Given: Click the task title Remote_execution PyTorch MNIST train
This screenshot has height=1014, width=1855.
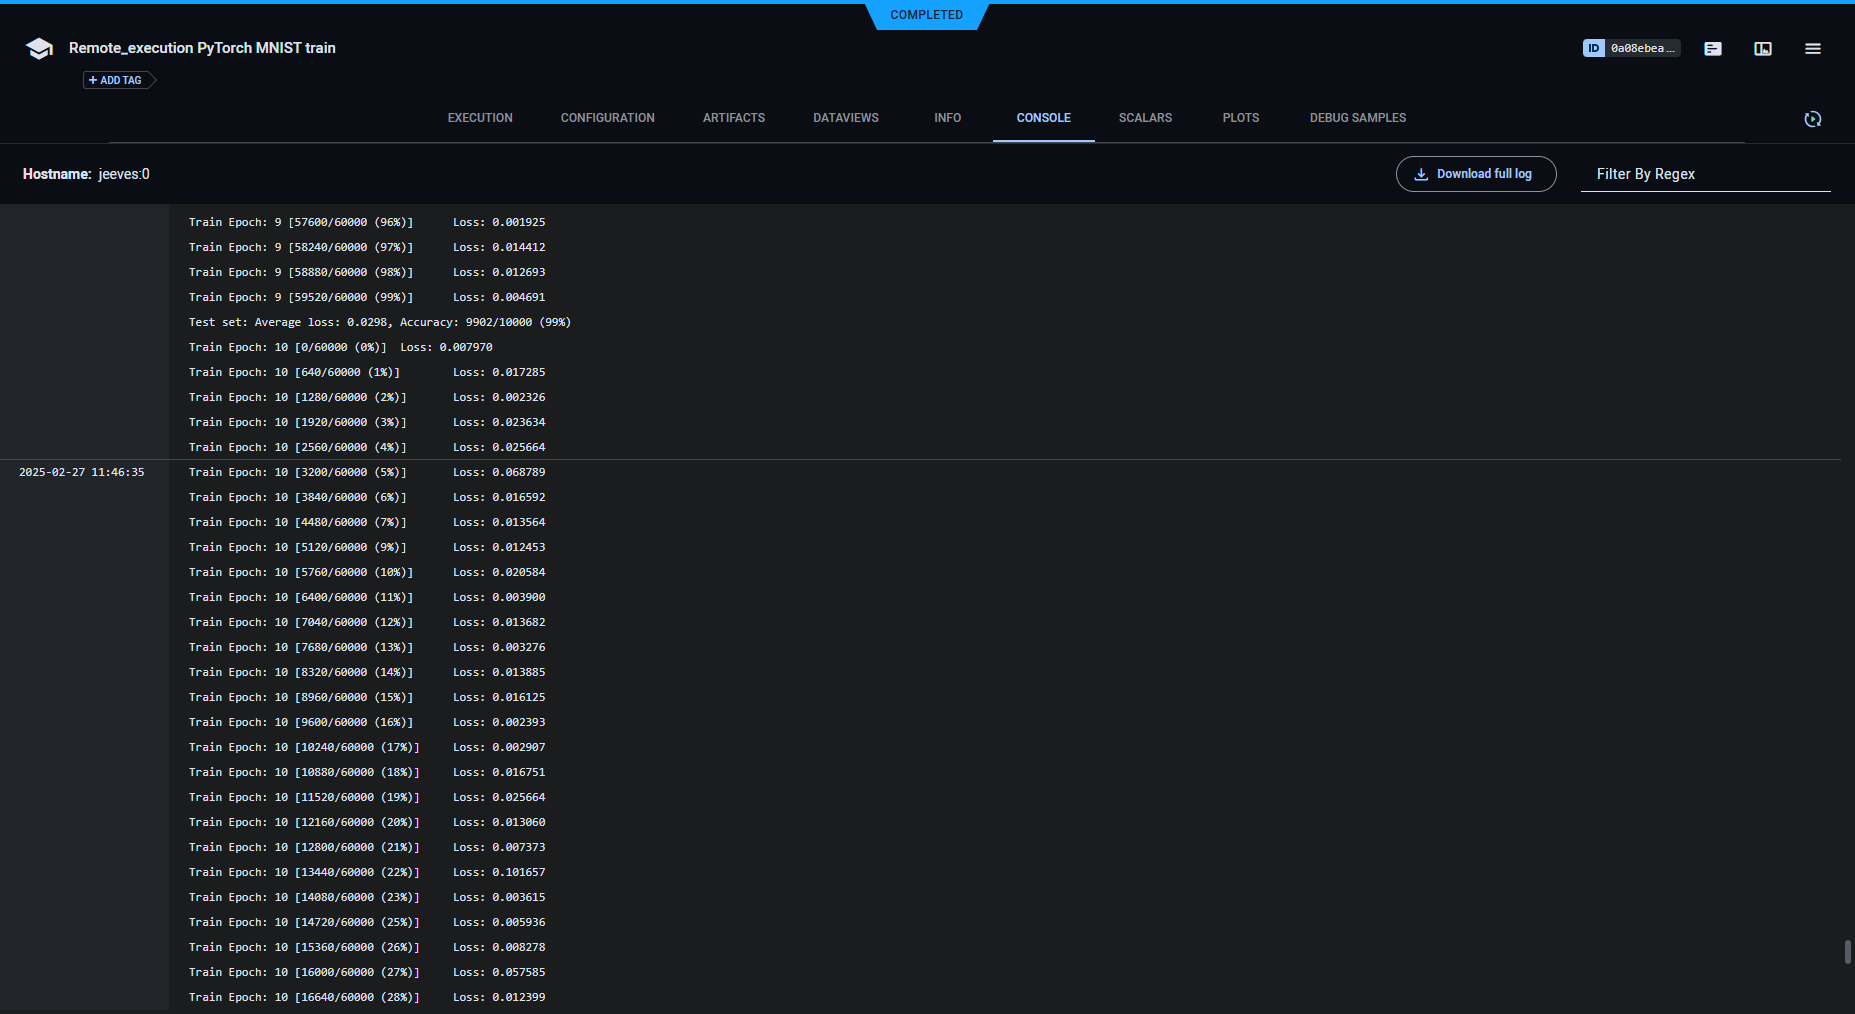Looking at the screenshot, I should [202, 48].
